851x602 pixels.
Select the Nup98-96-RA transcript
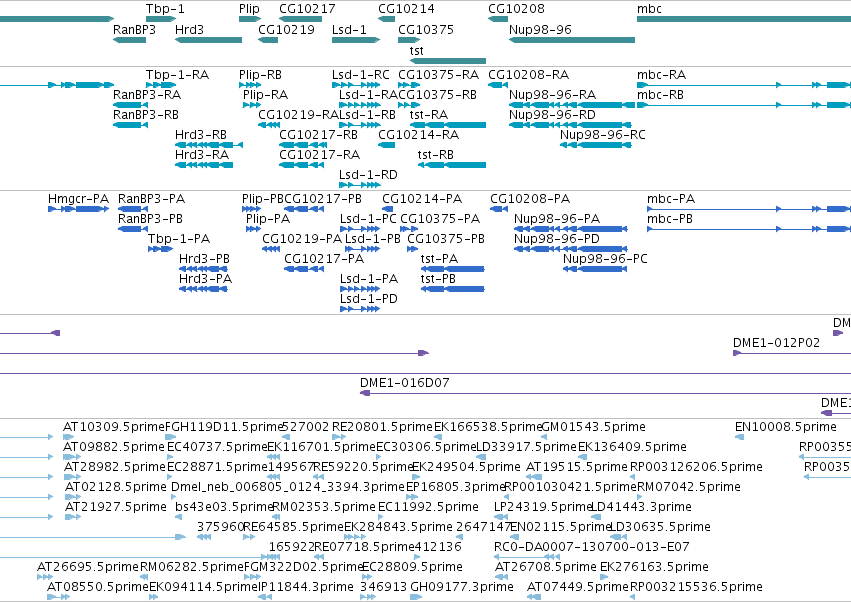click(572, 105)
